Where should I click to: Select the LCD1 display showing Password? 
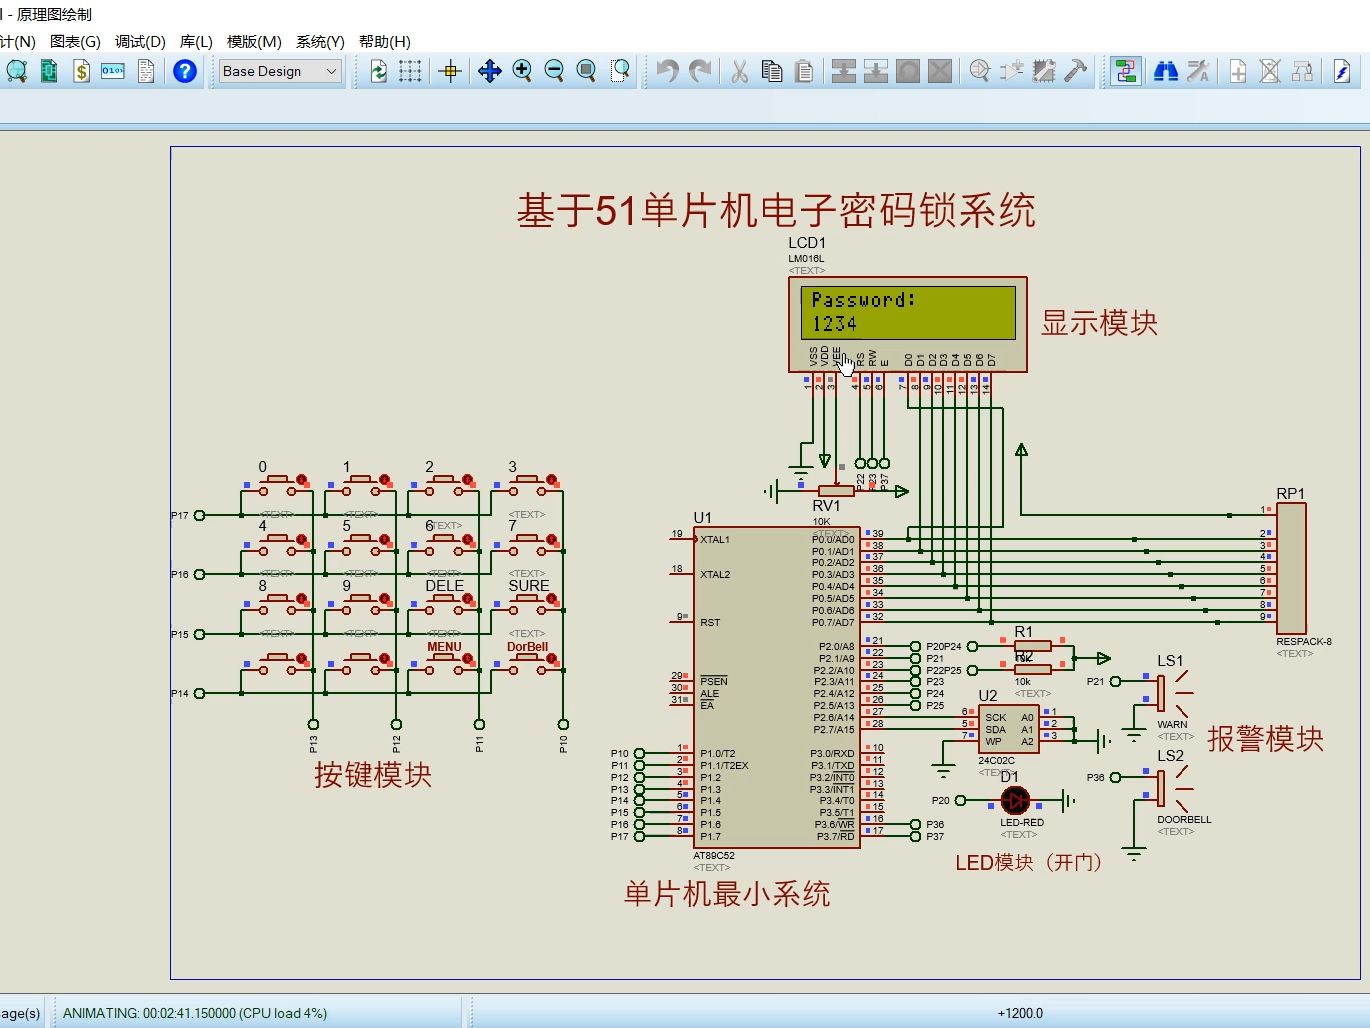pos(907,324)
